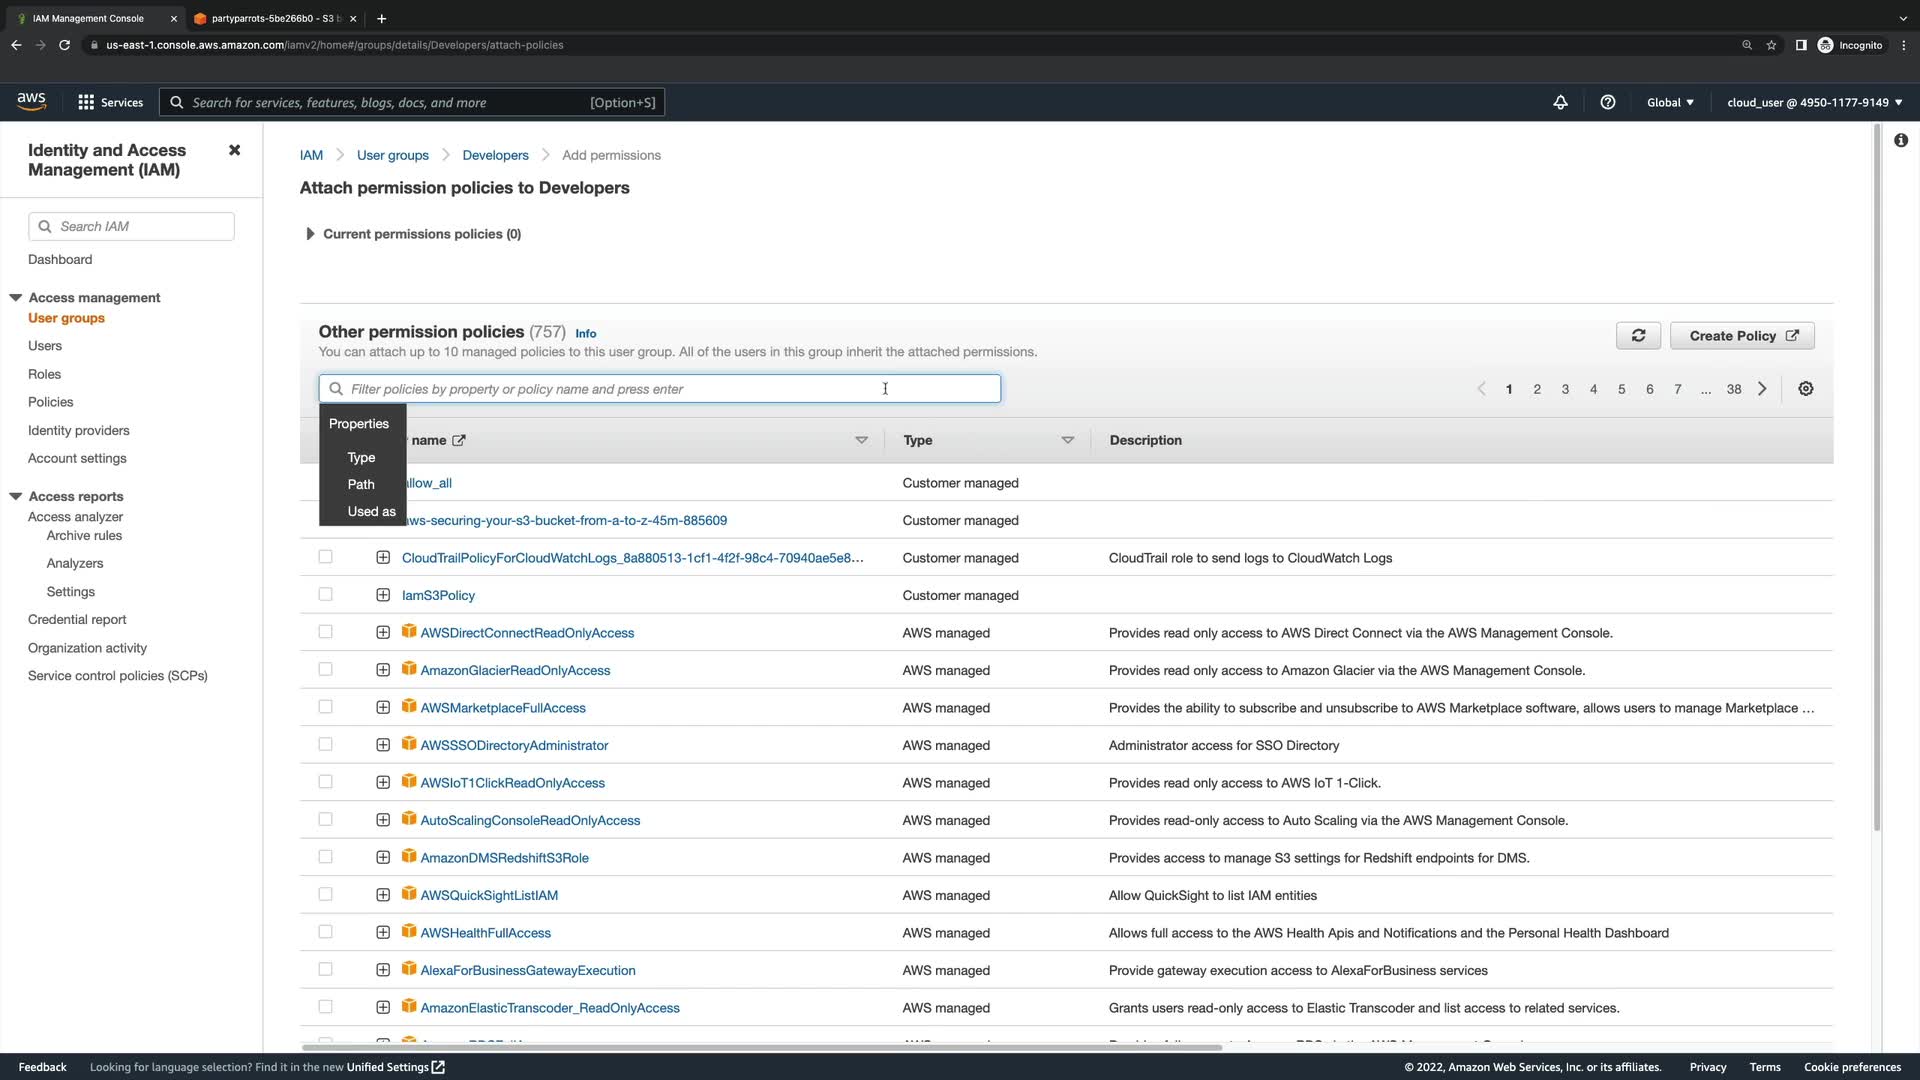This screenshot has height=1080, width=1920.
Task: Select Path in the Properties menu
Action: [361, 484]
